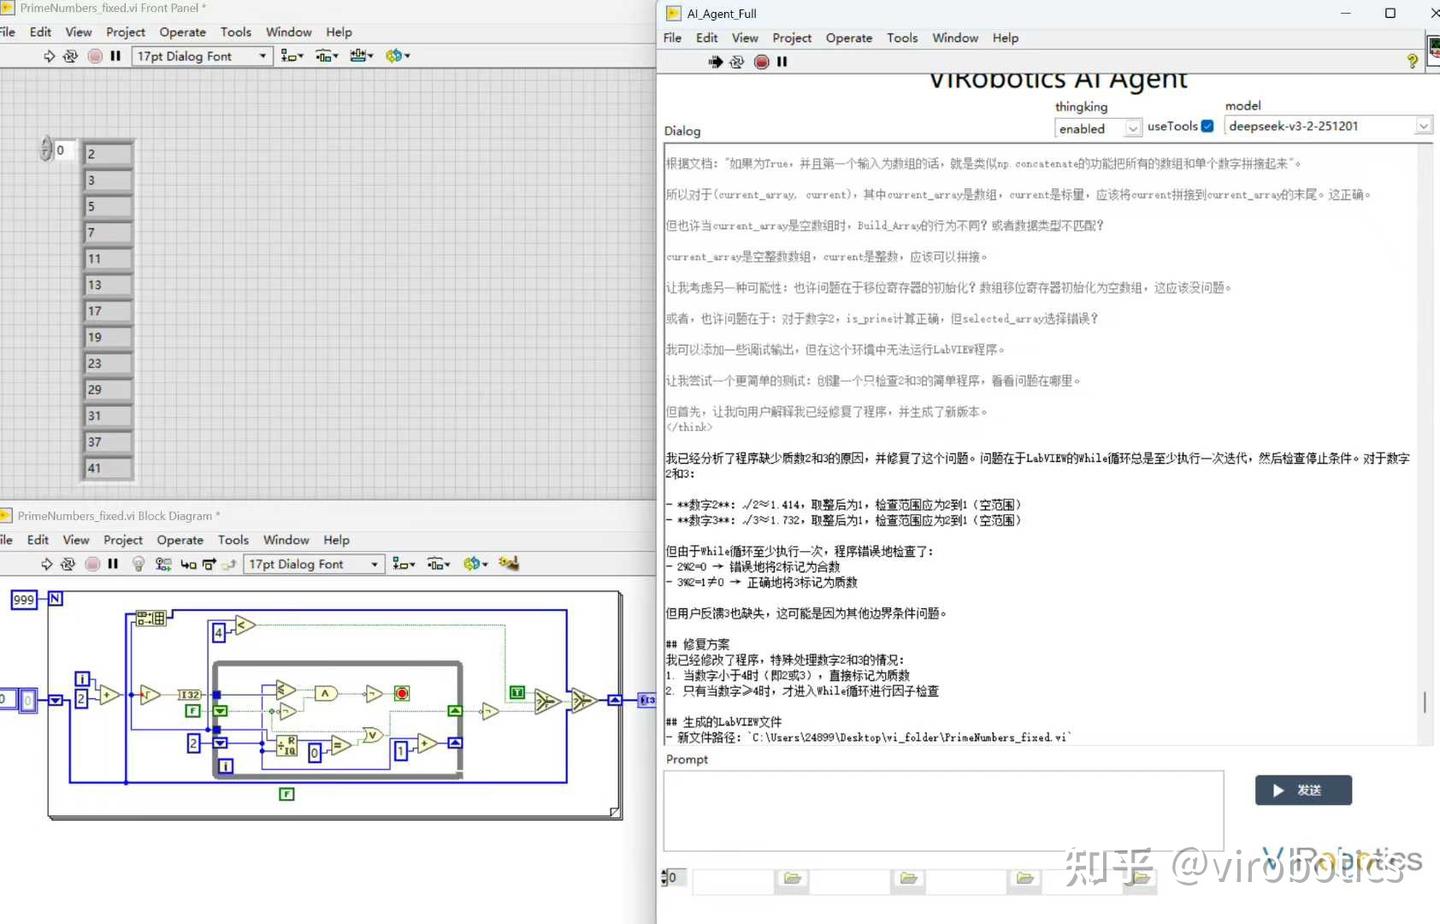This screenshot has height=924, width=1440.
Task: Click Clean Up Diagram in Block Diagram toolbar
Action: [x=509, y=564]
